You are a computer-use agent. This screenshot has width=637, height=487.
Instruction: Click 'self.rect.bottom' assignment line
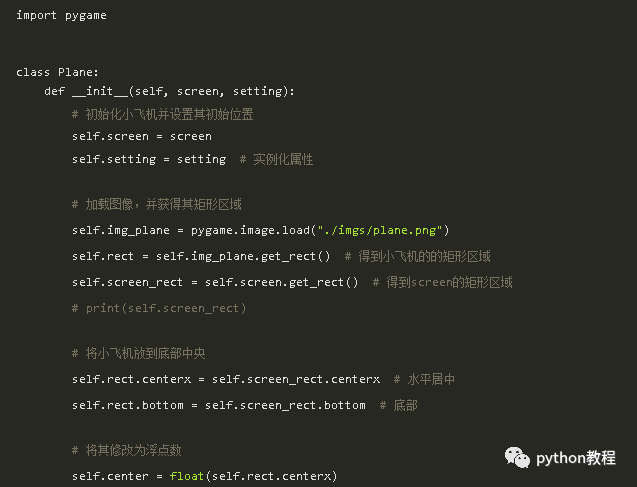(x=219, y=405)
